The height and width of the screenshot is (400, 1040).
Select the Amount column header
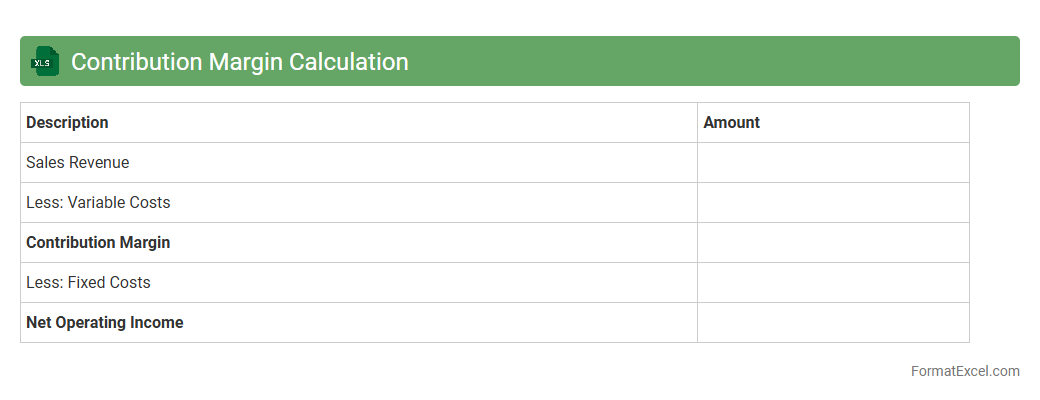click(x=732, y=123)
